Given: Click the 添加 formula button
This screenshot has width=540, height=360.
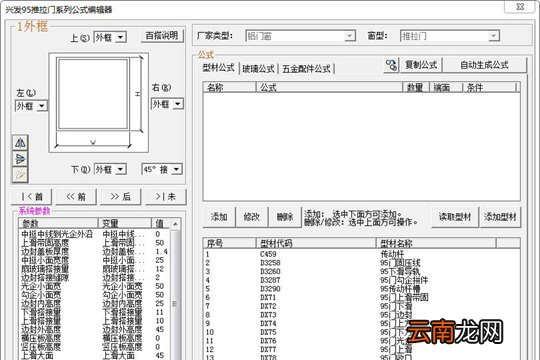Looking at the screenshot, I should click(x=219, y=217).
